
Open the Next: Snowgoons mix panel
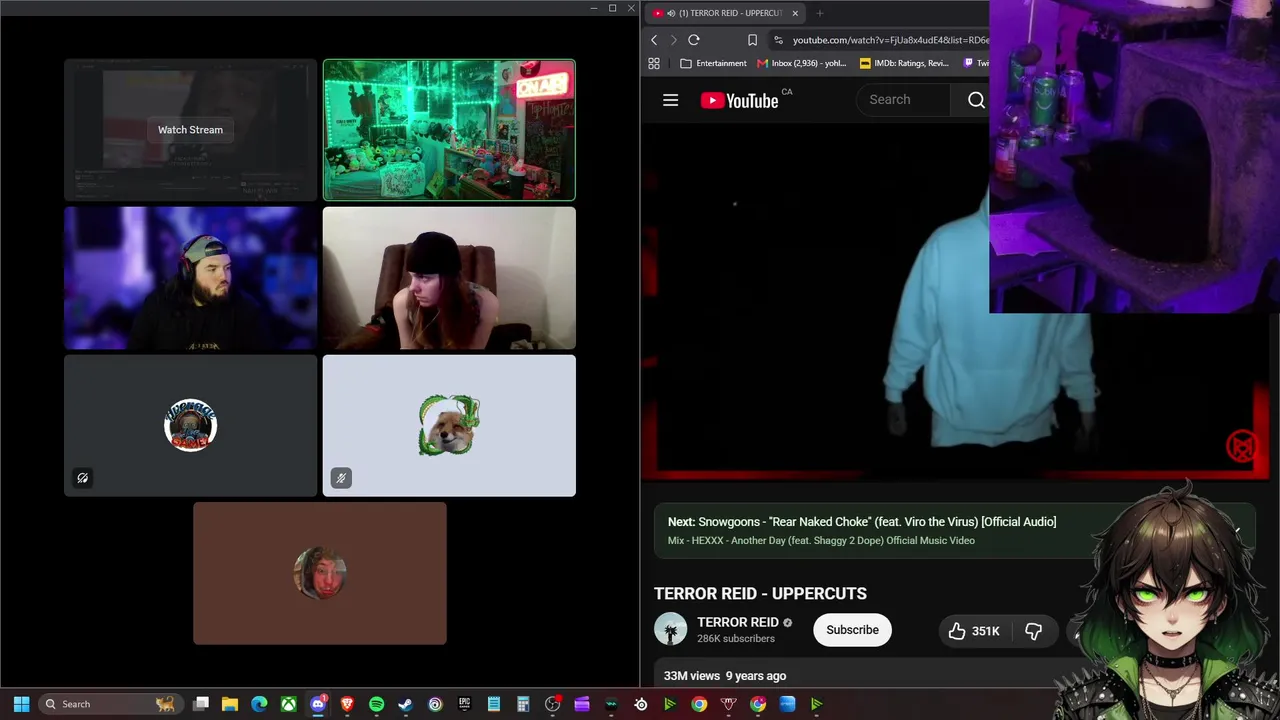(x=955, y=531)
